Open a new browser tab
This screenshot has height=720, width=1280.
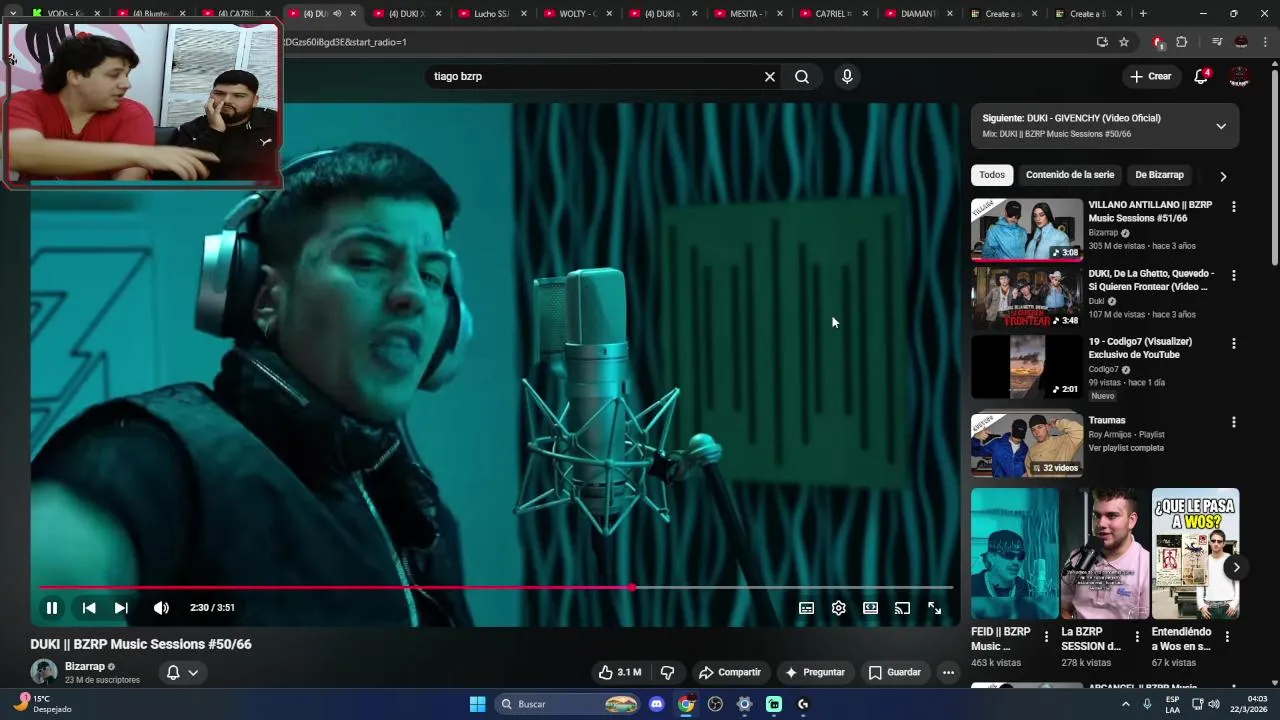pyautogui.click(x=1143, y=14)
